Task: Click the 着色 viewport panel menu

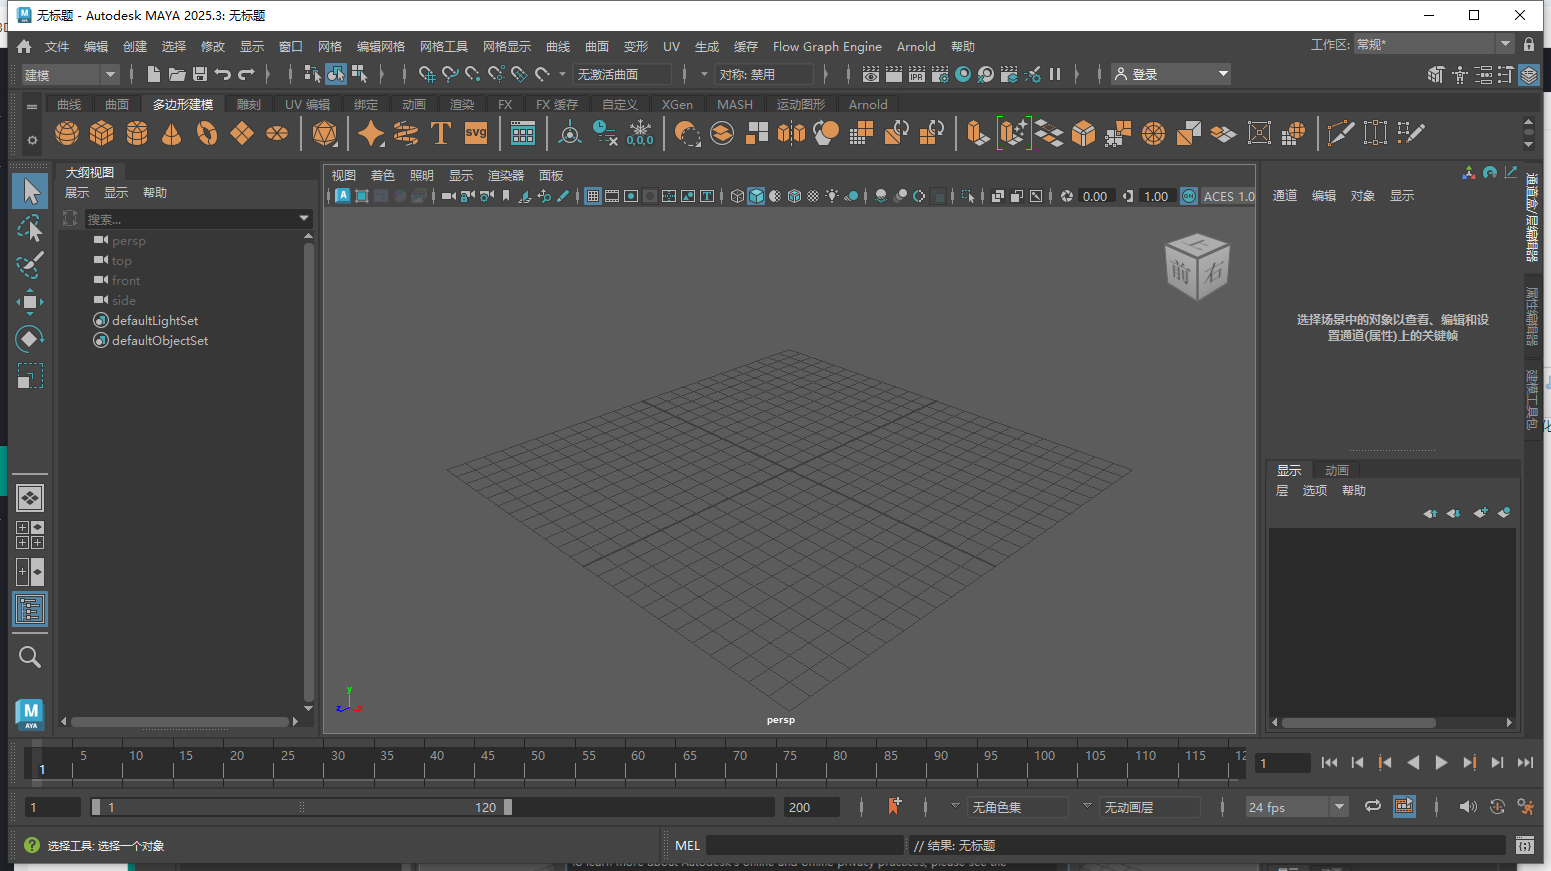Action: [x=383, y=175]
